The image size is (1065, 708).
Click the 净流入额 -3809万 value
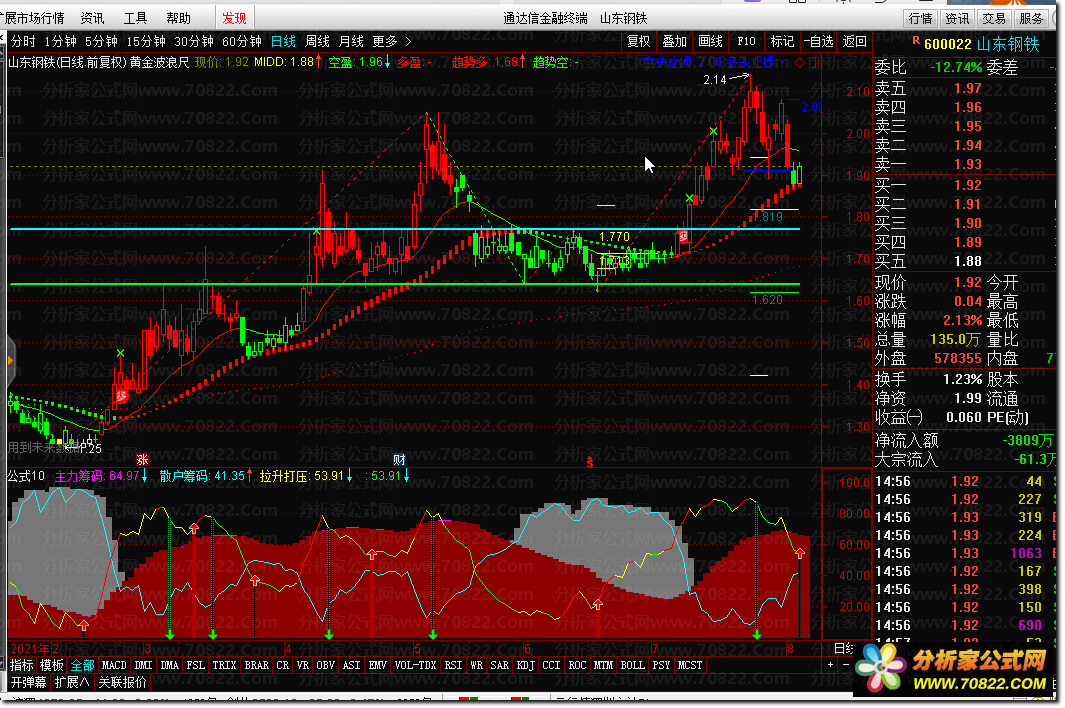tap(1027, 440)
